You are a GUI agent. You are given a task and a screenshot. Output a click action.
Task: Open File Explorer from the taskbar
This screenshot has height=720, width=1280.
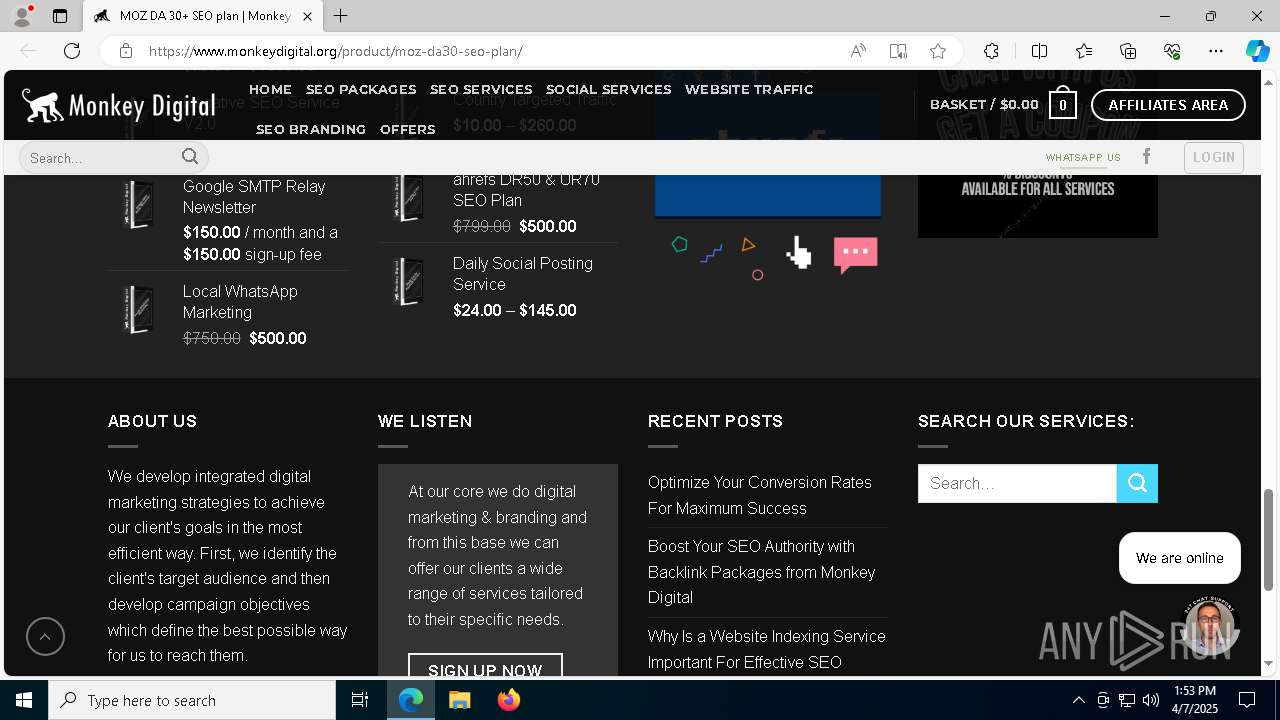pos(459,700)
